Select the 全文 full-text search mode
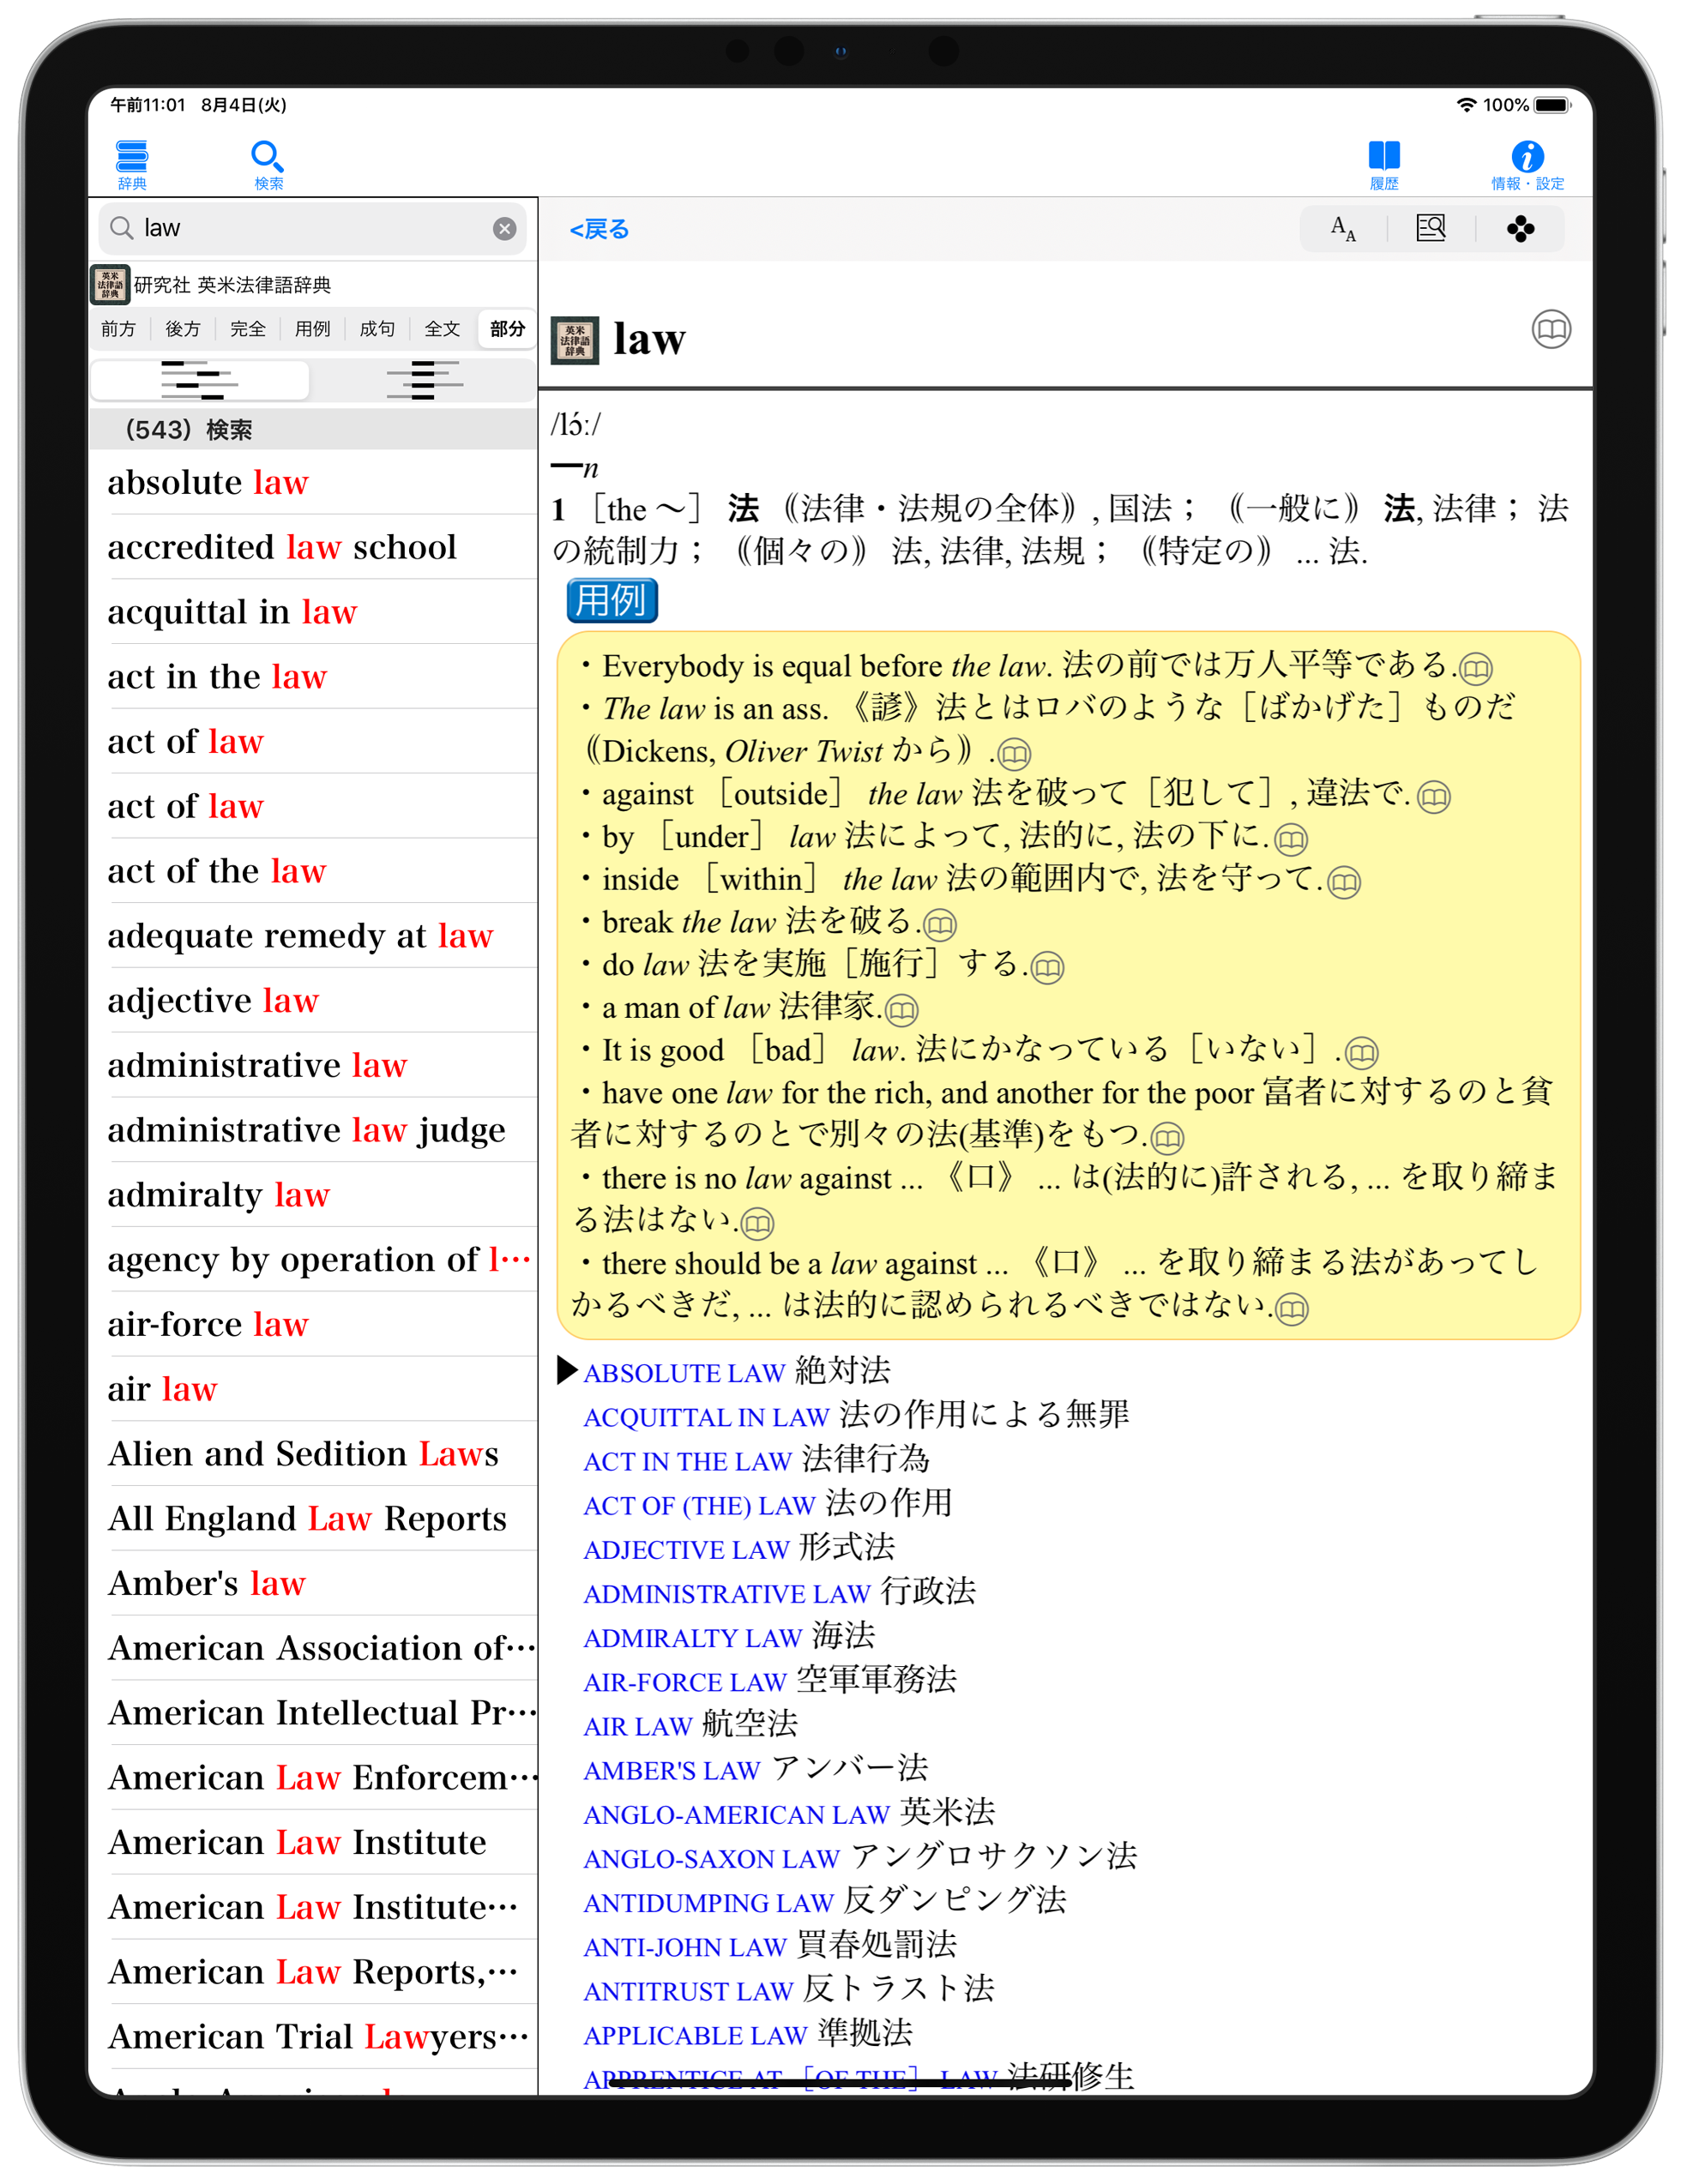 coord(442,329)
